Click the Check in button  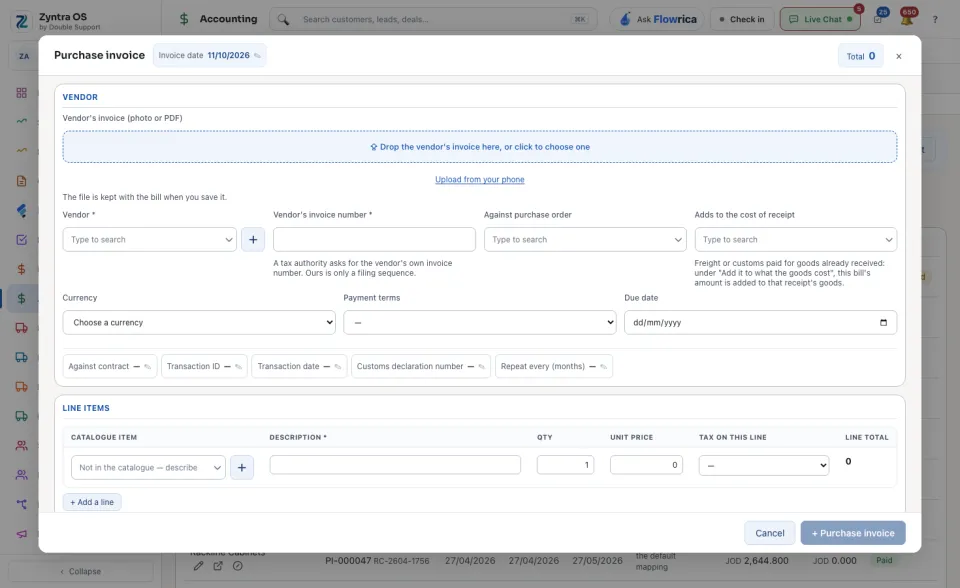(x=742, y=20)
